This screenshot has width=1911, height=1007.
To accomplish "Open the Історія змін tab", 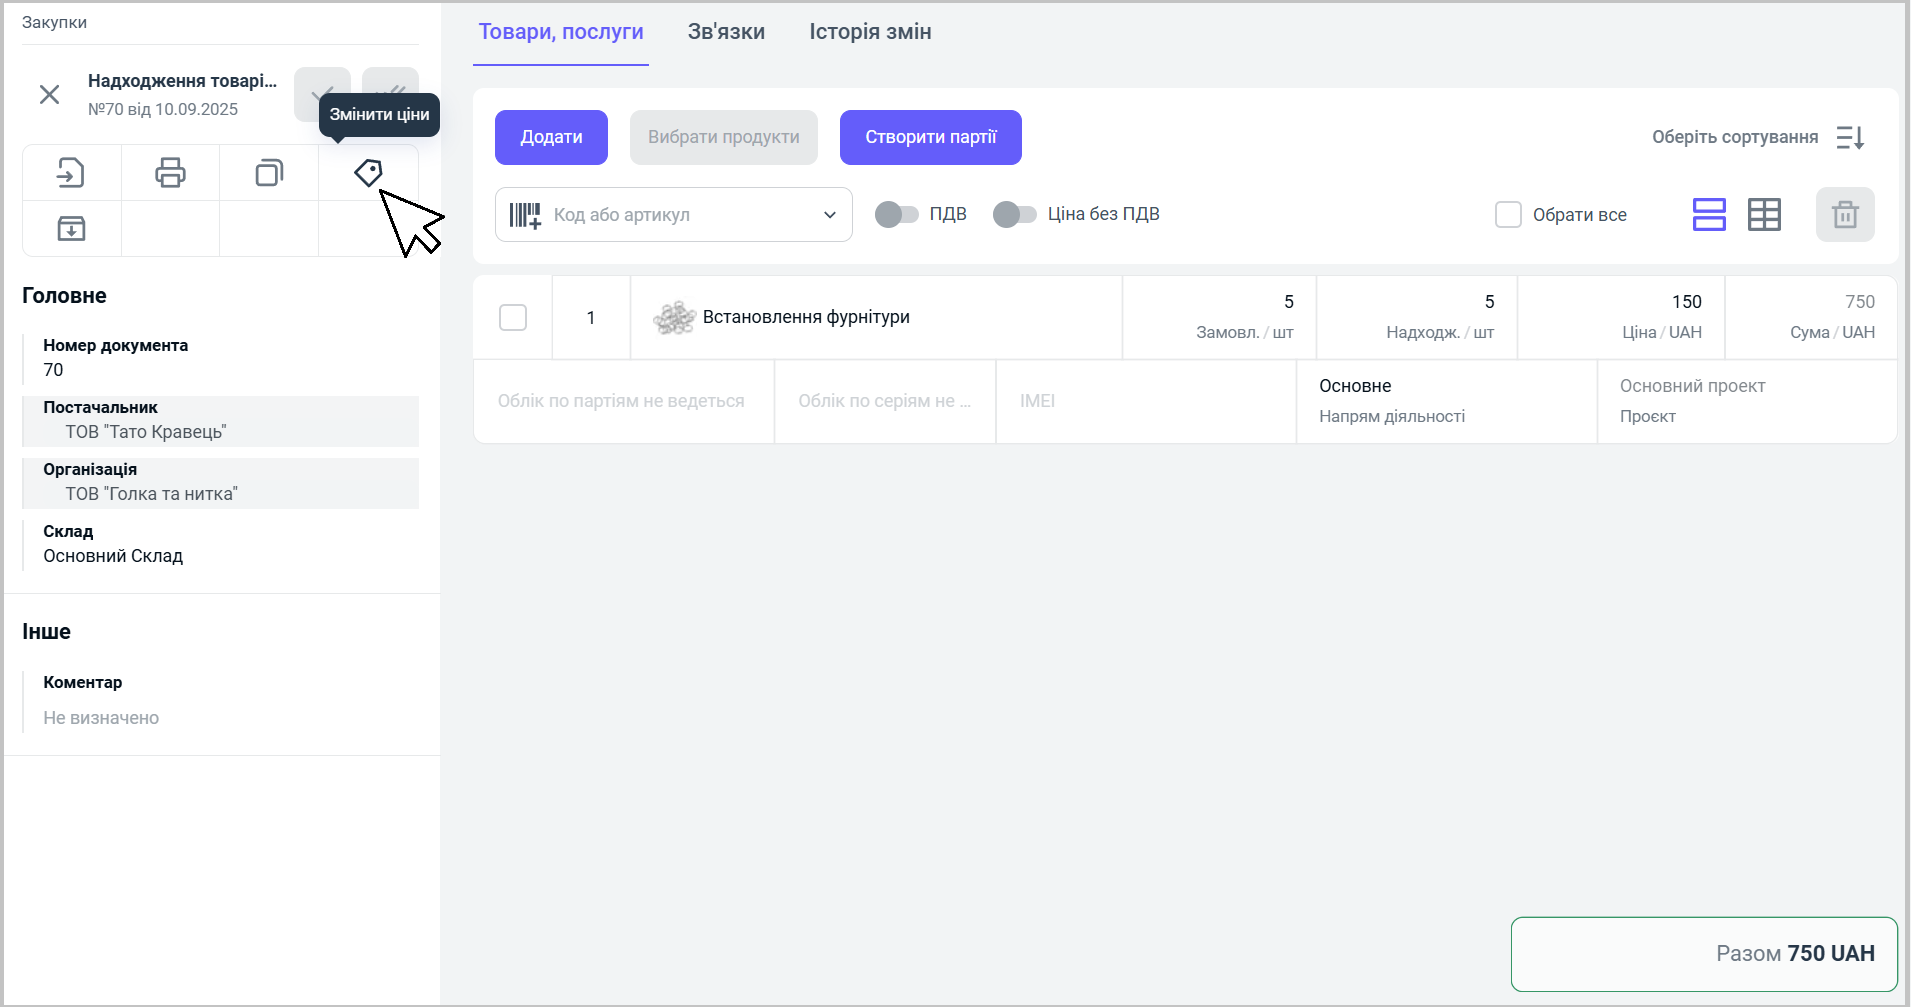I will [870, 32].
